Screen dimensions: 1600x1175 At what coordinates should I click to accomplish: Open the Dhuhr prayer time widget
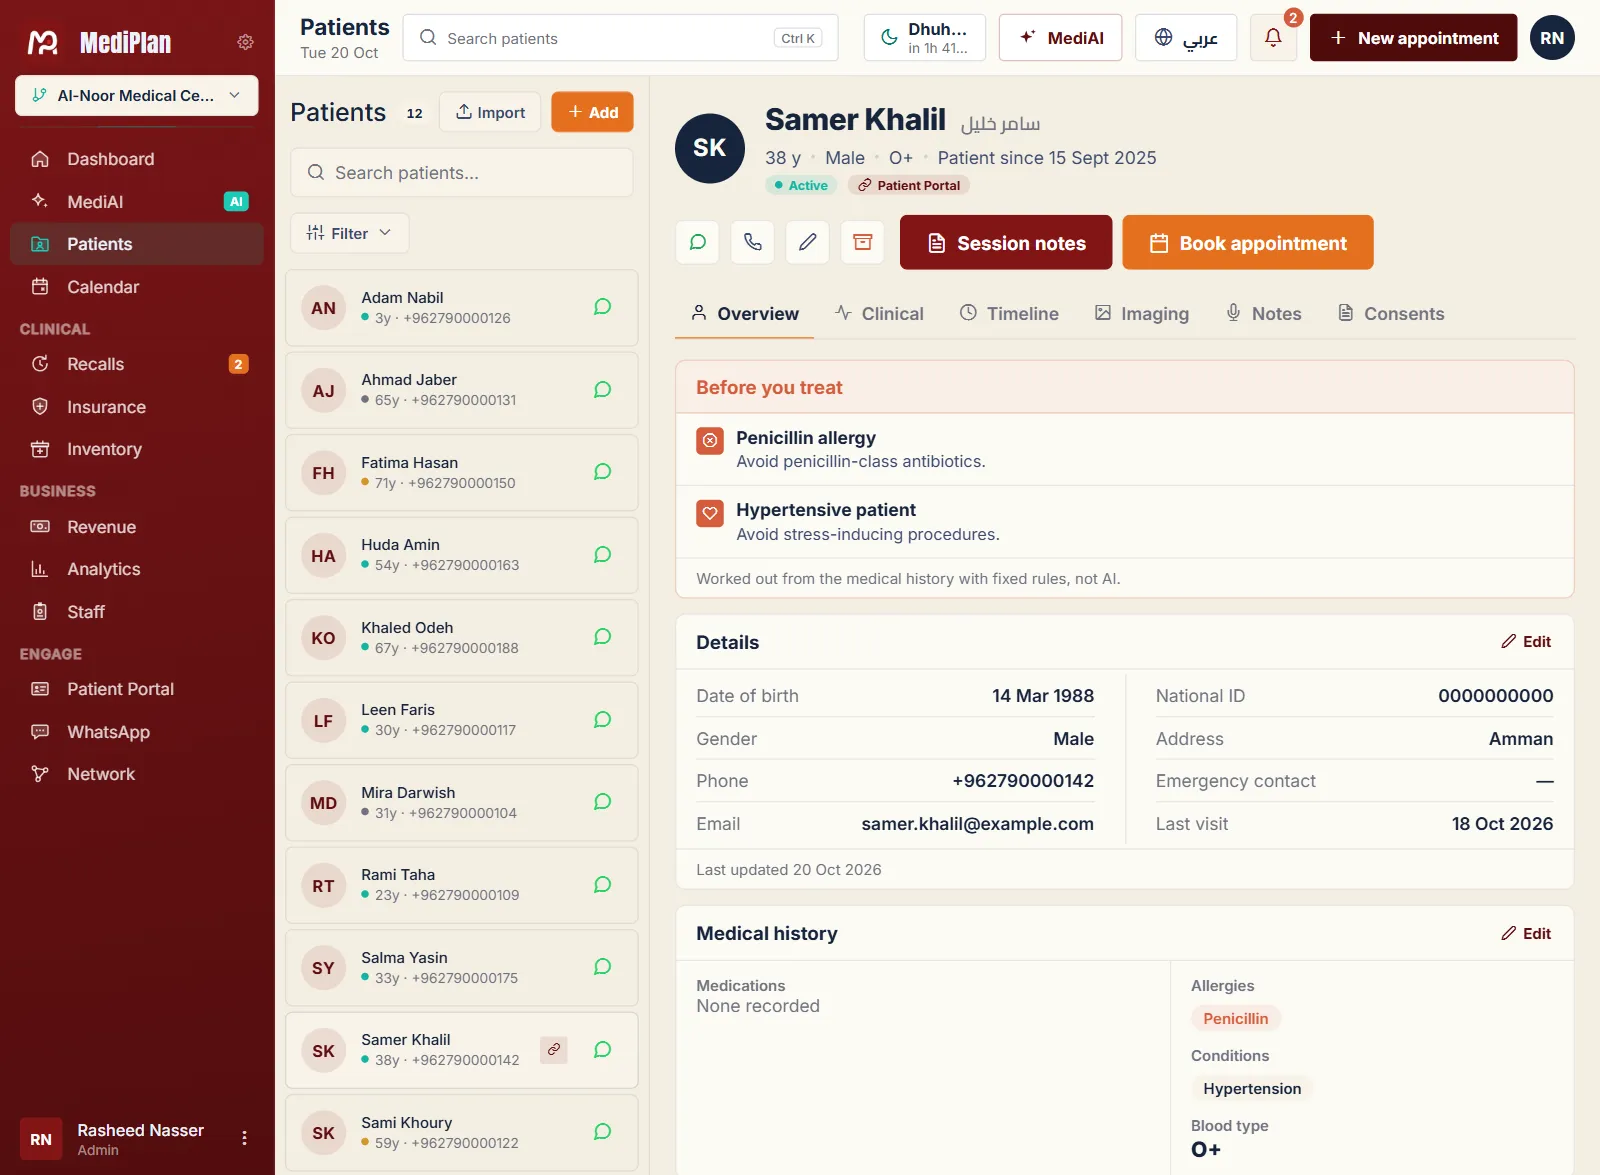925,38
